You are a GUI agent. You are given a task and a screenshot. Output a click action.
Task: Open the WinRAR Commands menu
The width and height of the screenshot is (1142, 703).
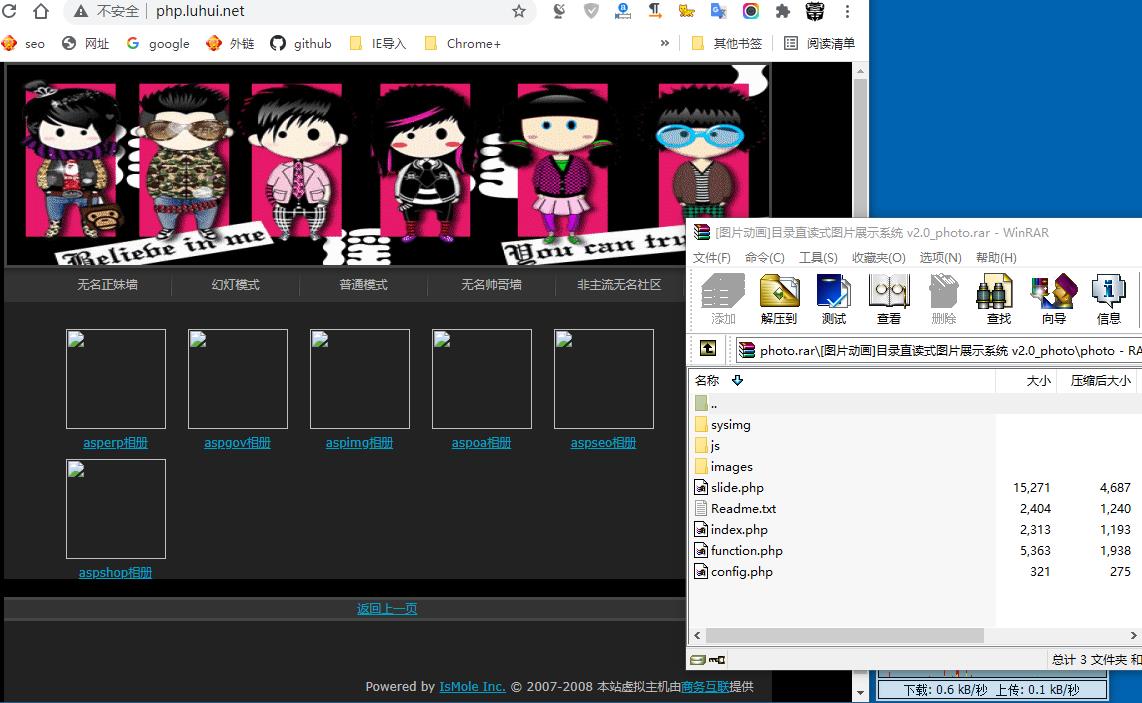pos(764,257)
